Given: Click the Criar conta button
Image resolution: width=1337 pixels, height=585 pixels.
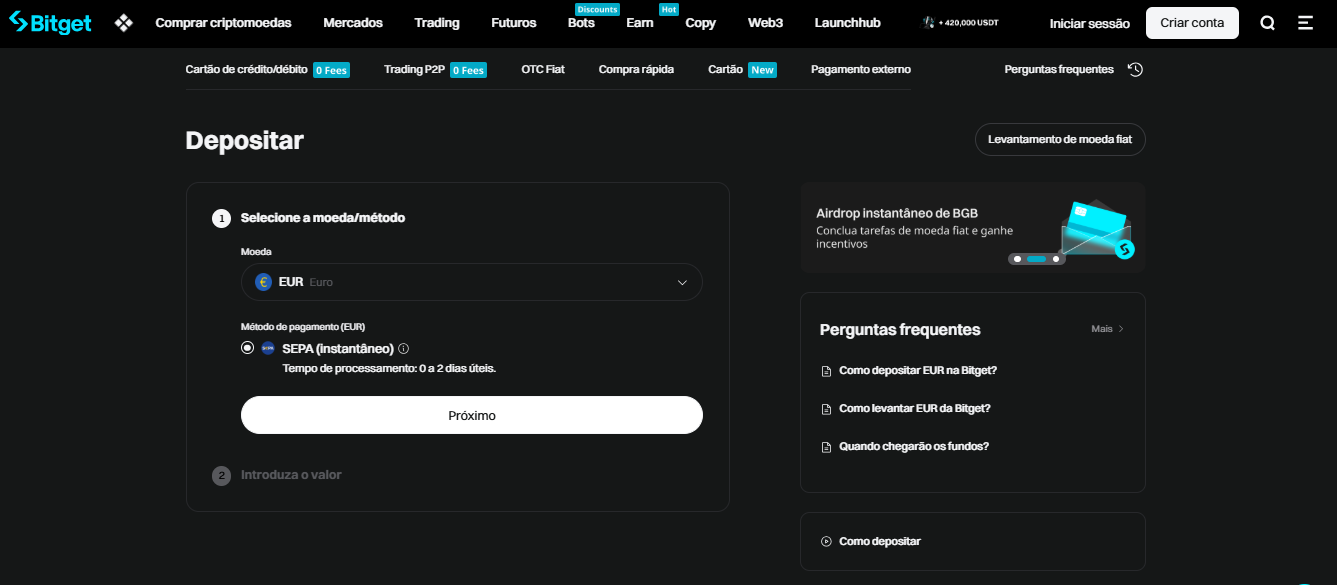Looking at the screenshot, I should pyautogui.click(x=1191, y=23).
